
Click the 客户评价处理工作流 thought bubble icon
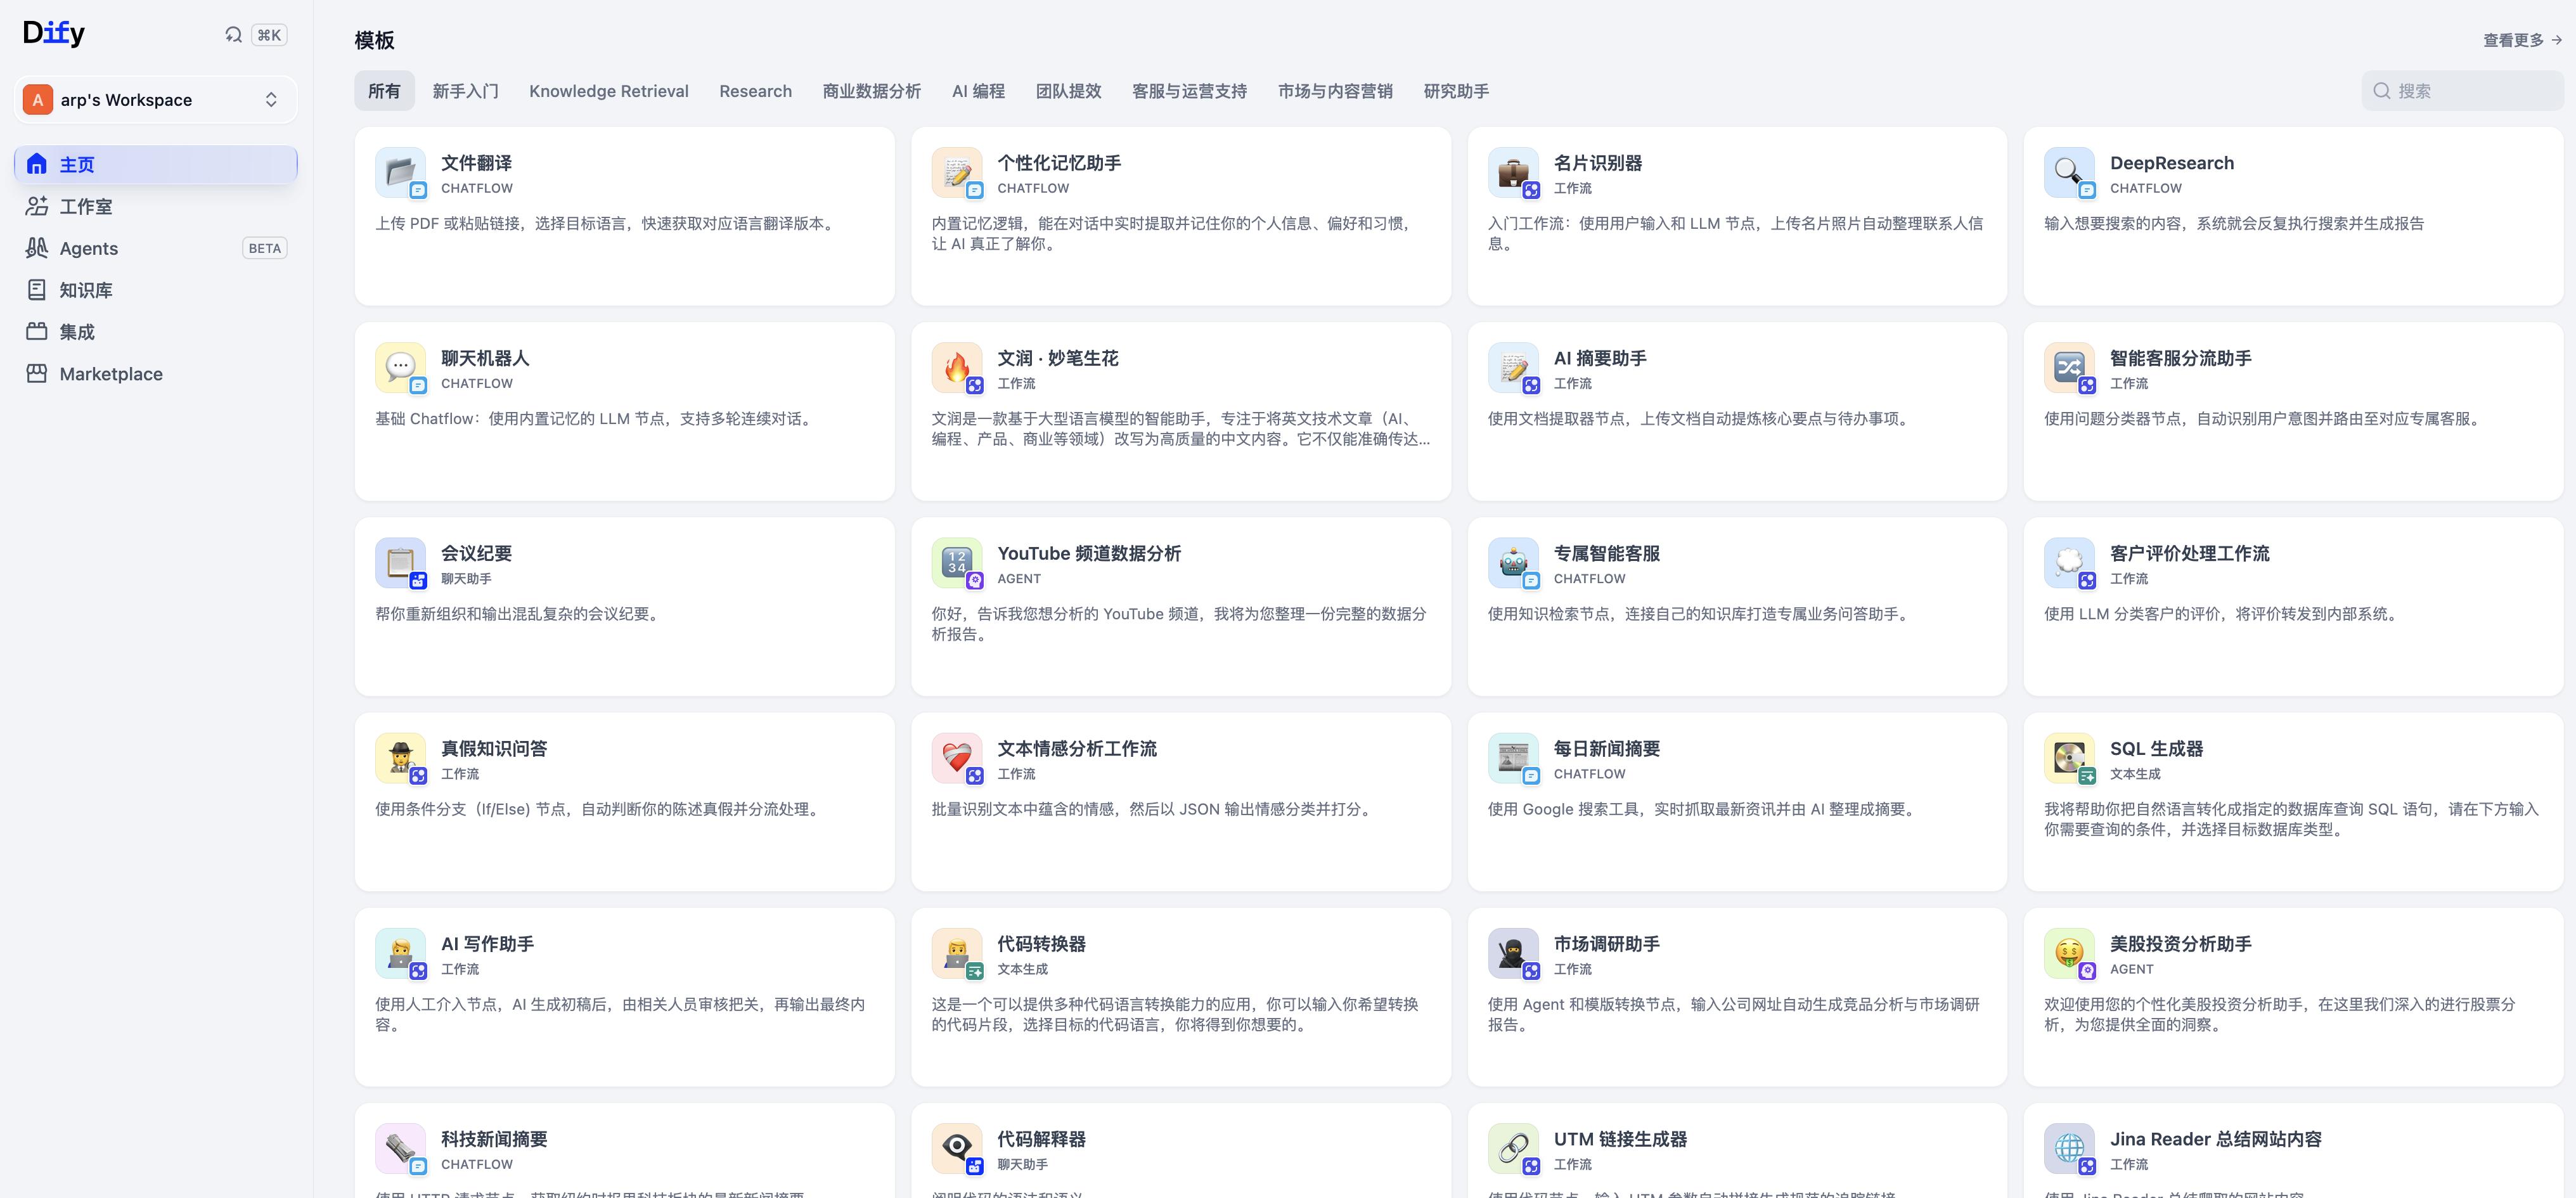[2068, 562]
